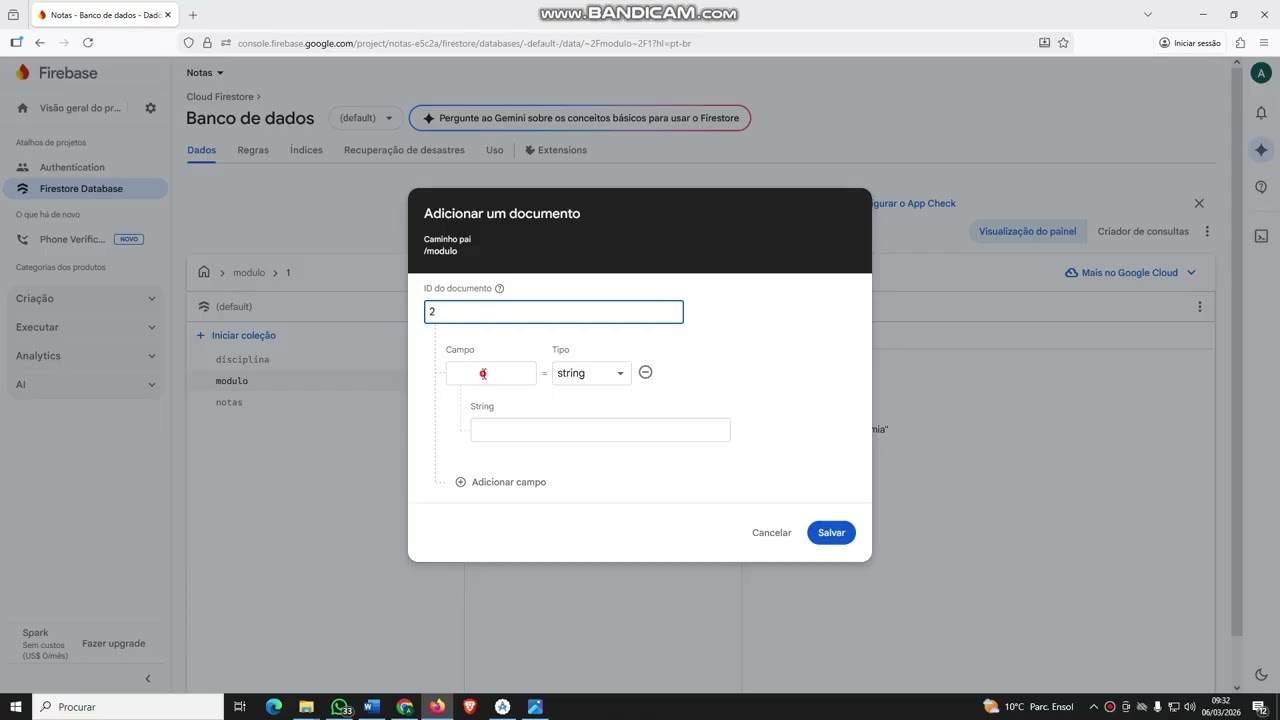Open Brave browser from the taskbar
Screen dimensions: 1280x720
pos(470,707)
